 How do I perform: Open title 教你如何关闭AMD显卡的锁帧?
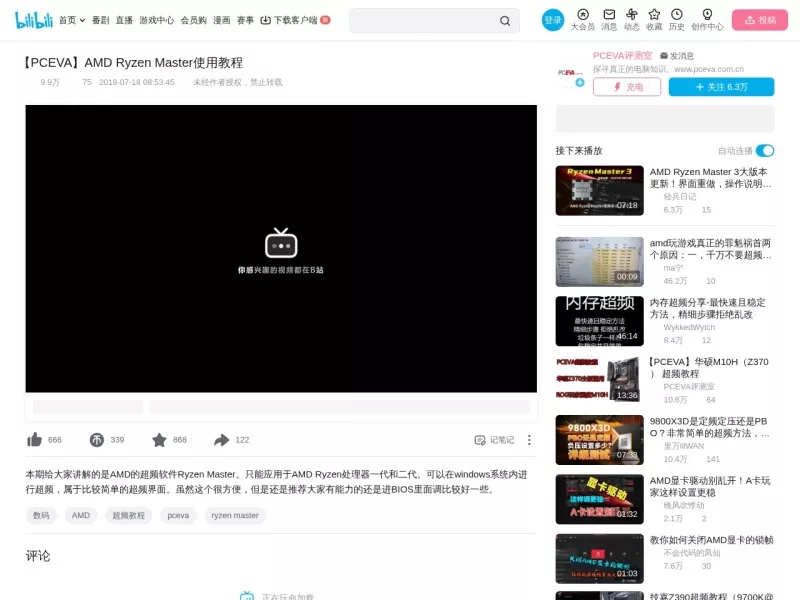coord(712,540)
